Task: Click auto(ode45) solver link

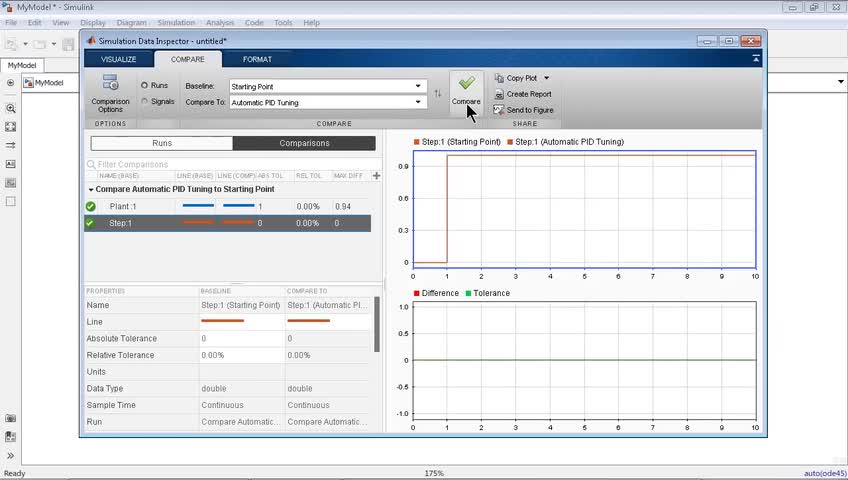Action: (825, 474)
